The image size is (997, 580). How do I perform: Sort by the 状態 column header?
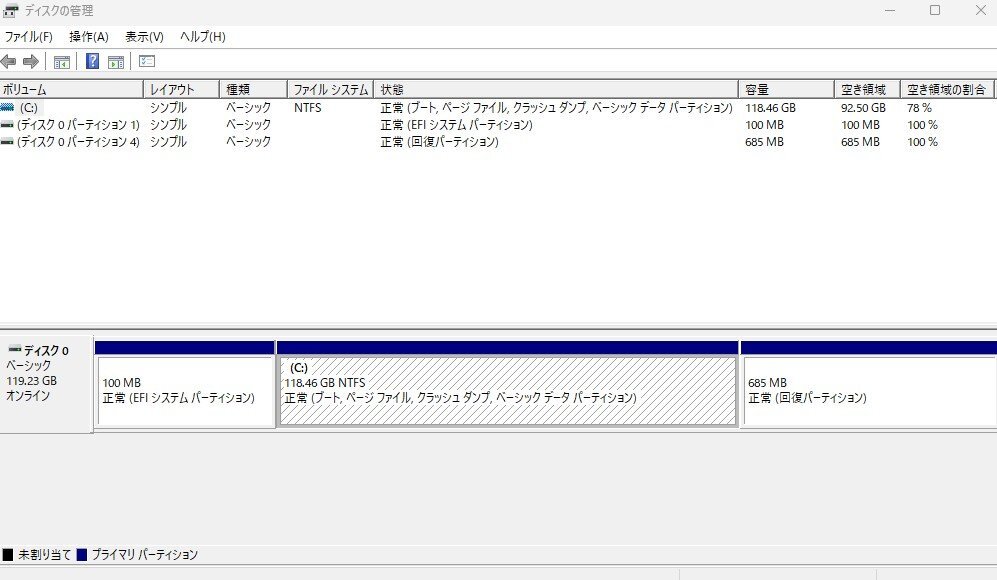tap(556, 90)
